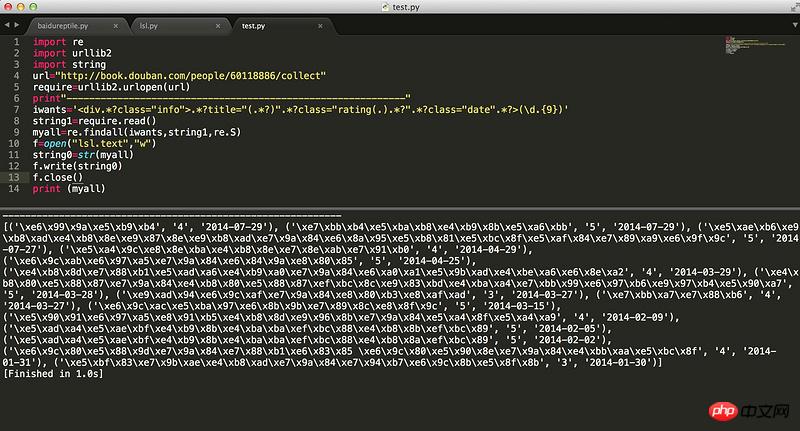The height and width of the screenshot is (431, 800).
Task: Click '2014-02-02' in the output panel
Action: (x=567, y=340)
